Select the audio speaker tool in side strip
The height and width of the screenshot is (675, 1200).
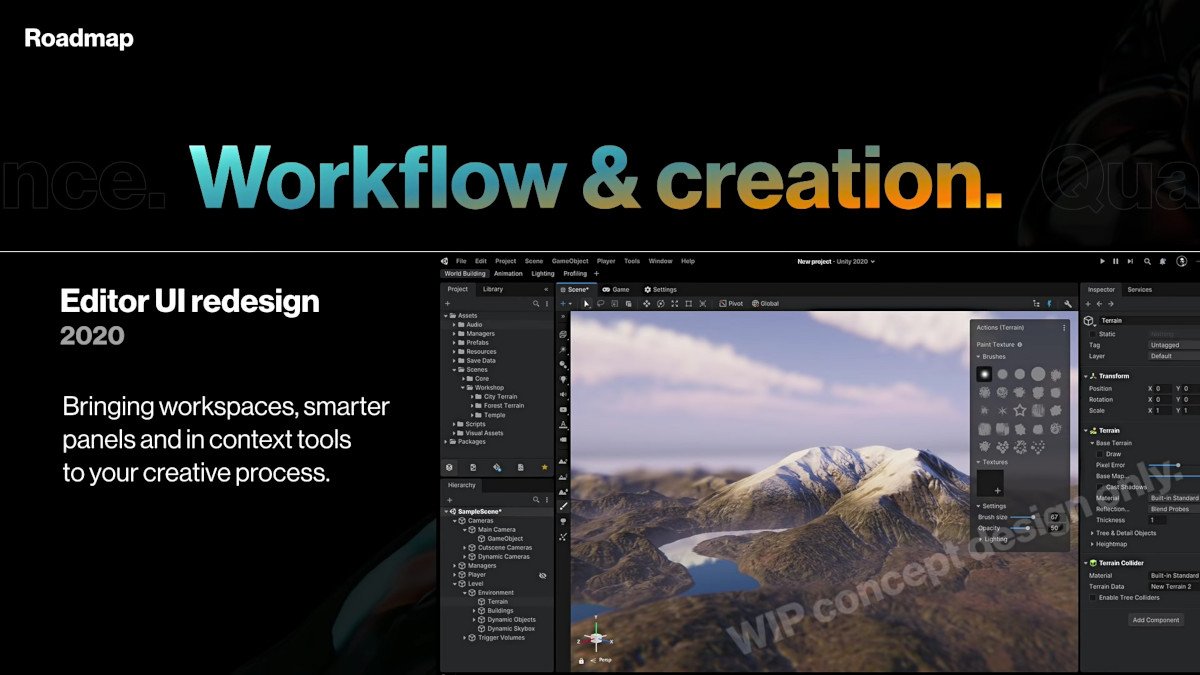click(x=564, y=394)
